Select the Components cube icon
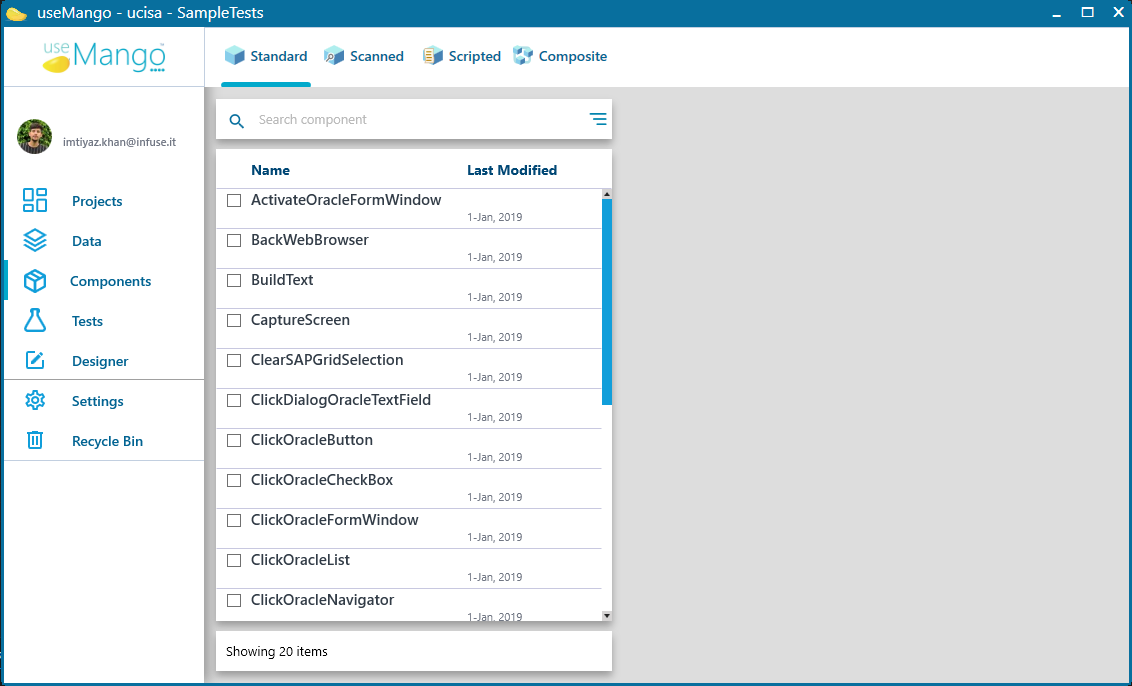The width and height of the screenshot is (1132, 686). [x=35, y=281]
